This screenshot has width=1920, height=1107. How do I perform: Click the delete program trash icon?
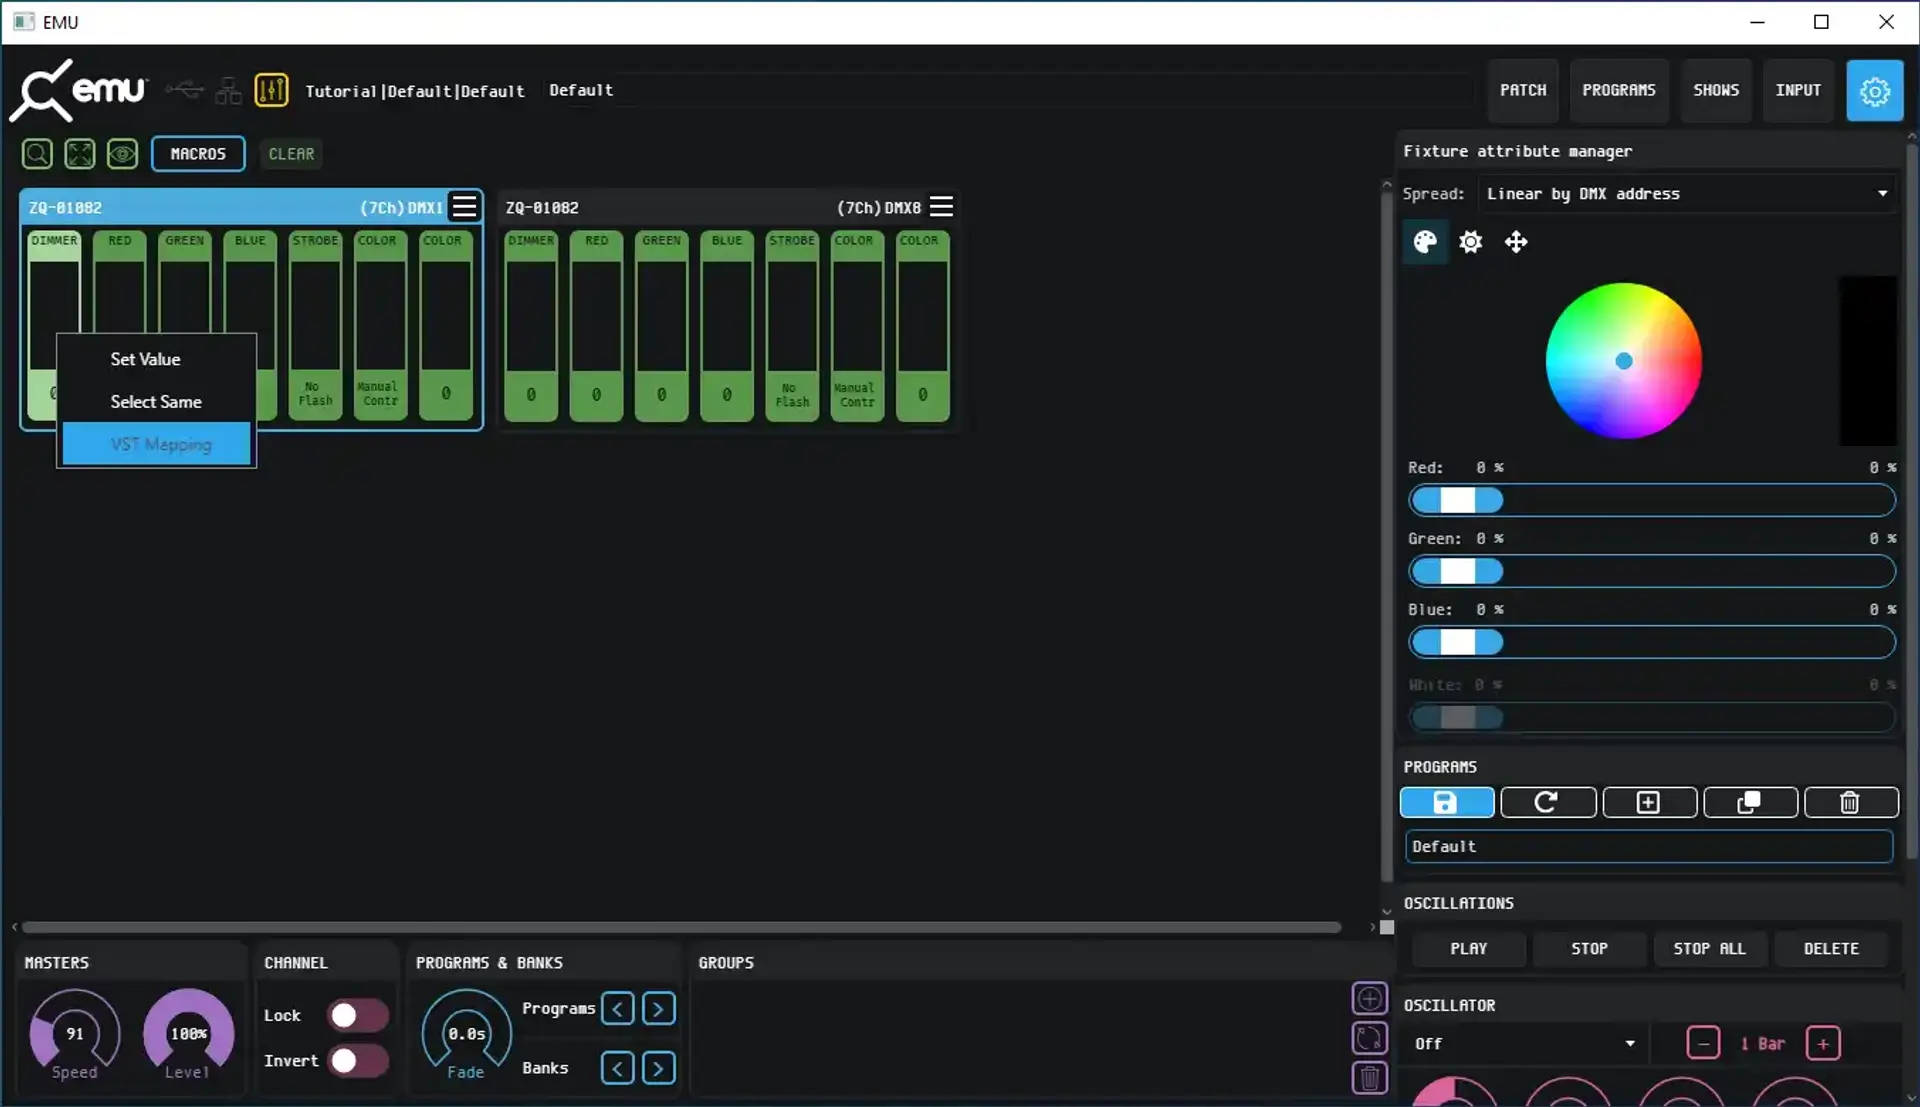click(1850, 802)
